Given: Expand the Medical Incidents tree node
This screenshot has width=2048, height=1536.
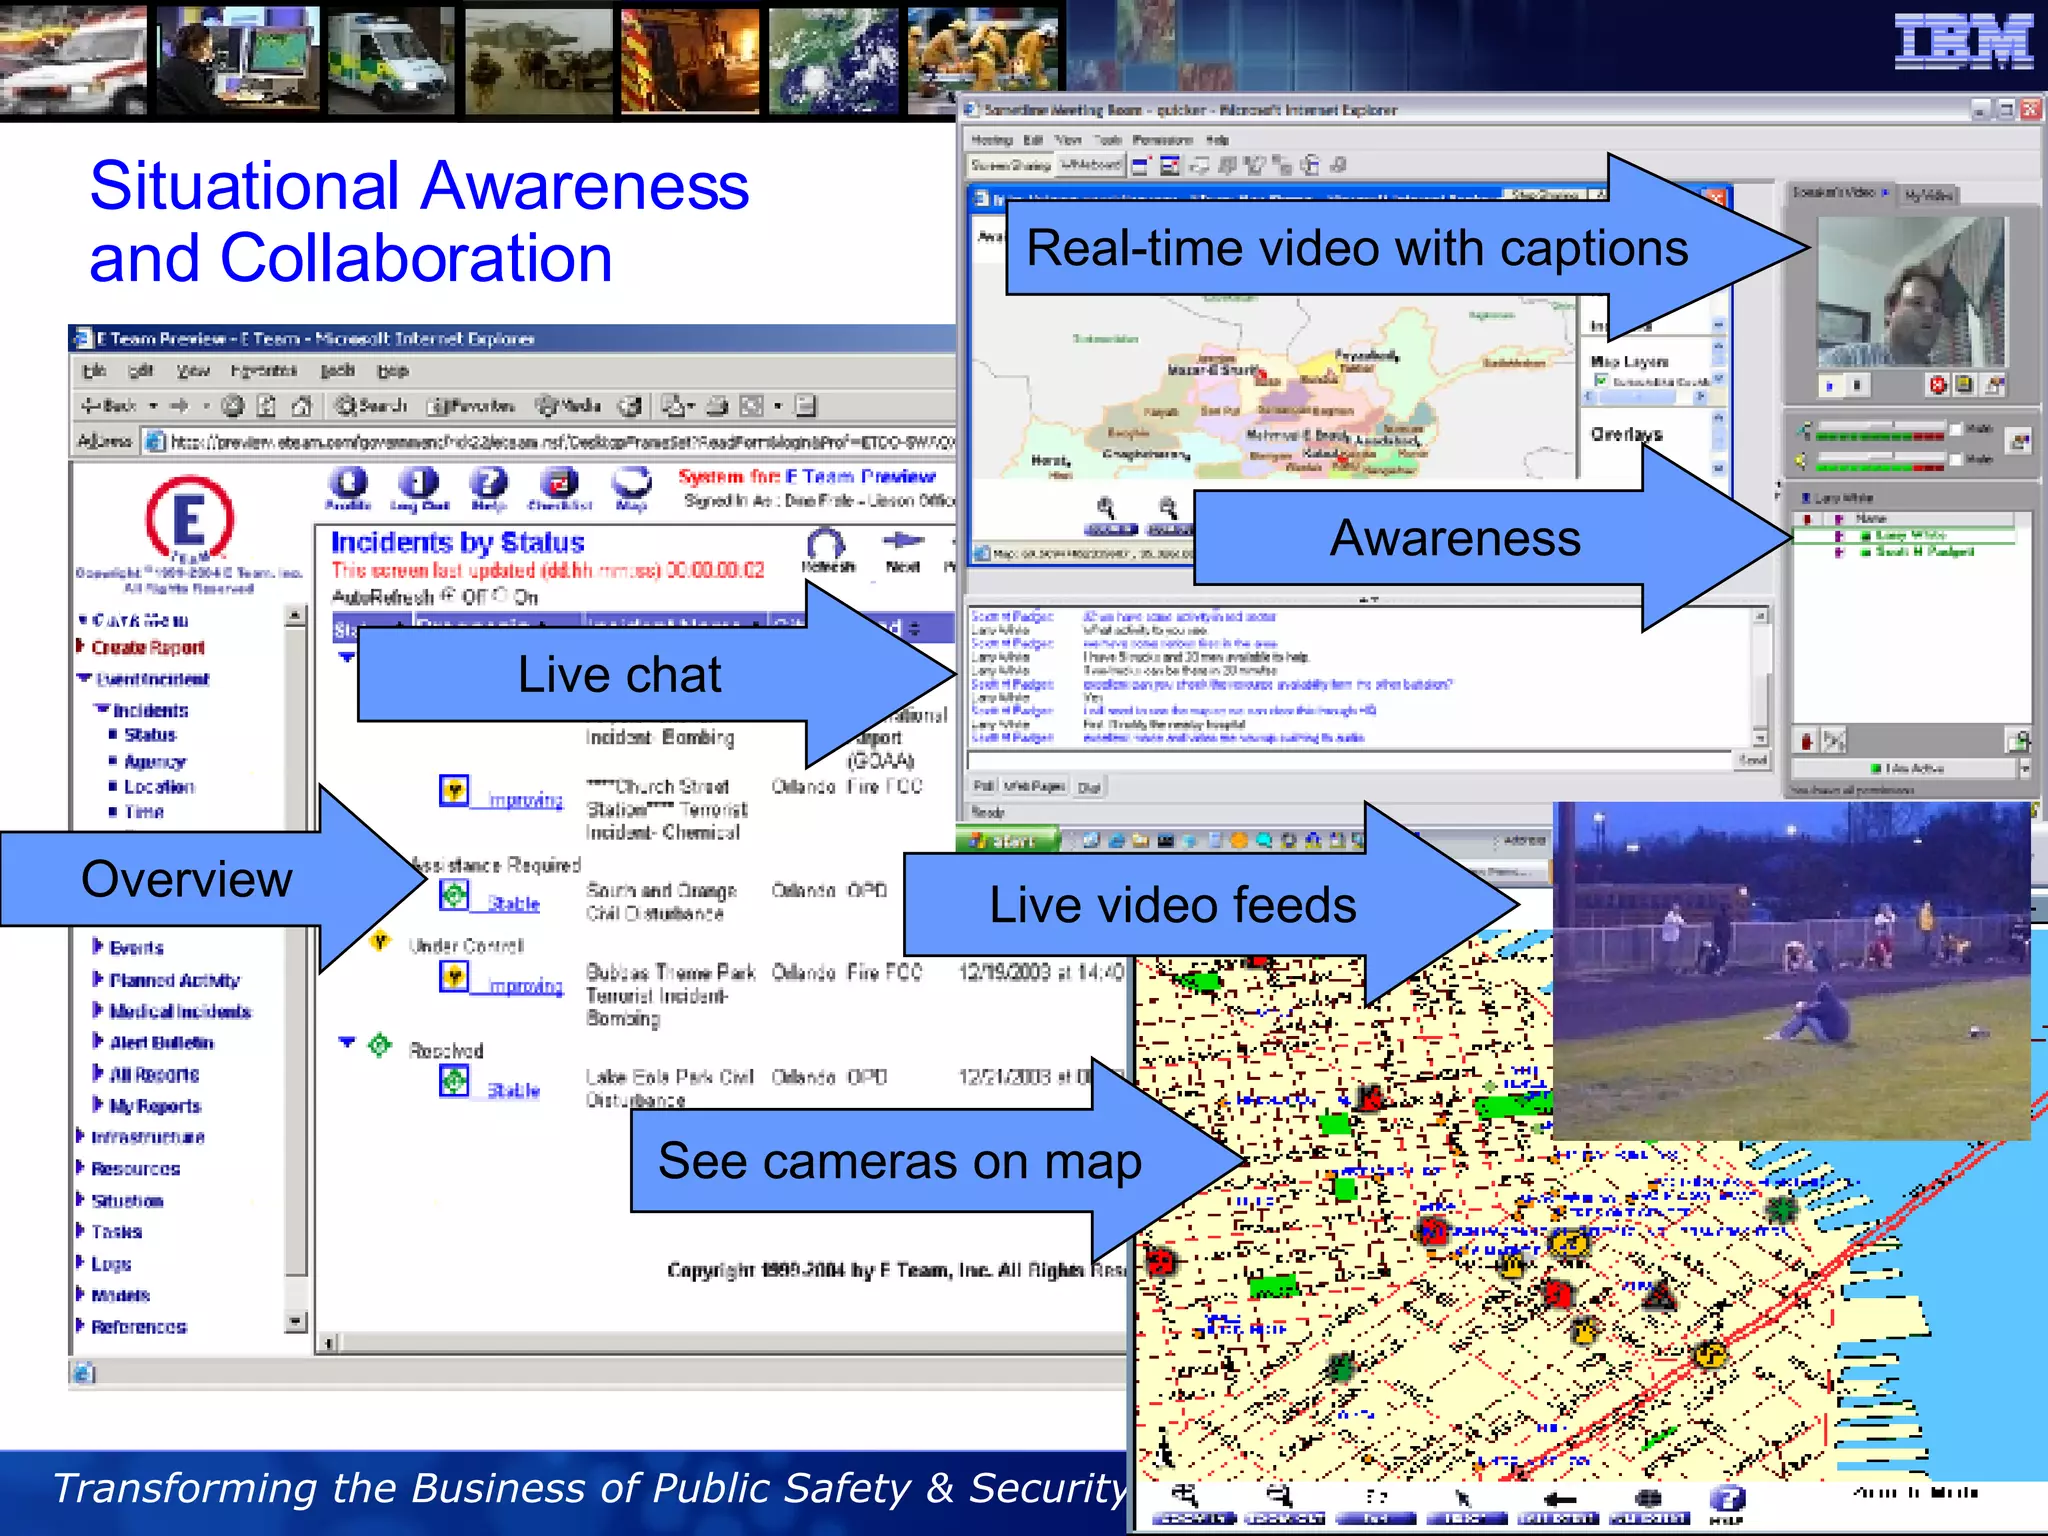Looking at the screenshot, I should point(98,1010).
